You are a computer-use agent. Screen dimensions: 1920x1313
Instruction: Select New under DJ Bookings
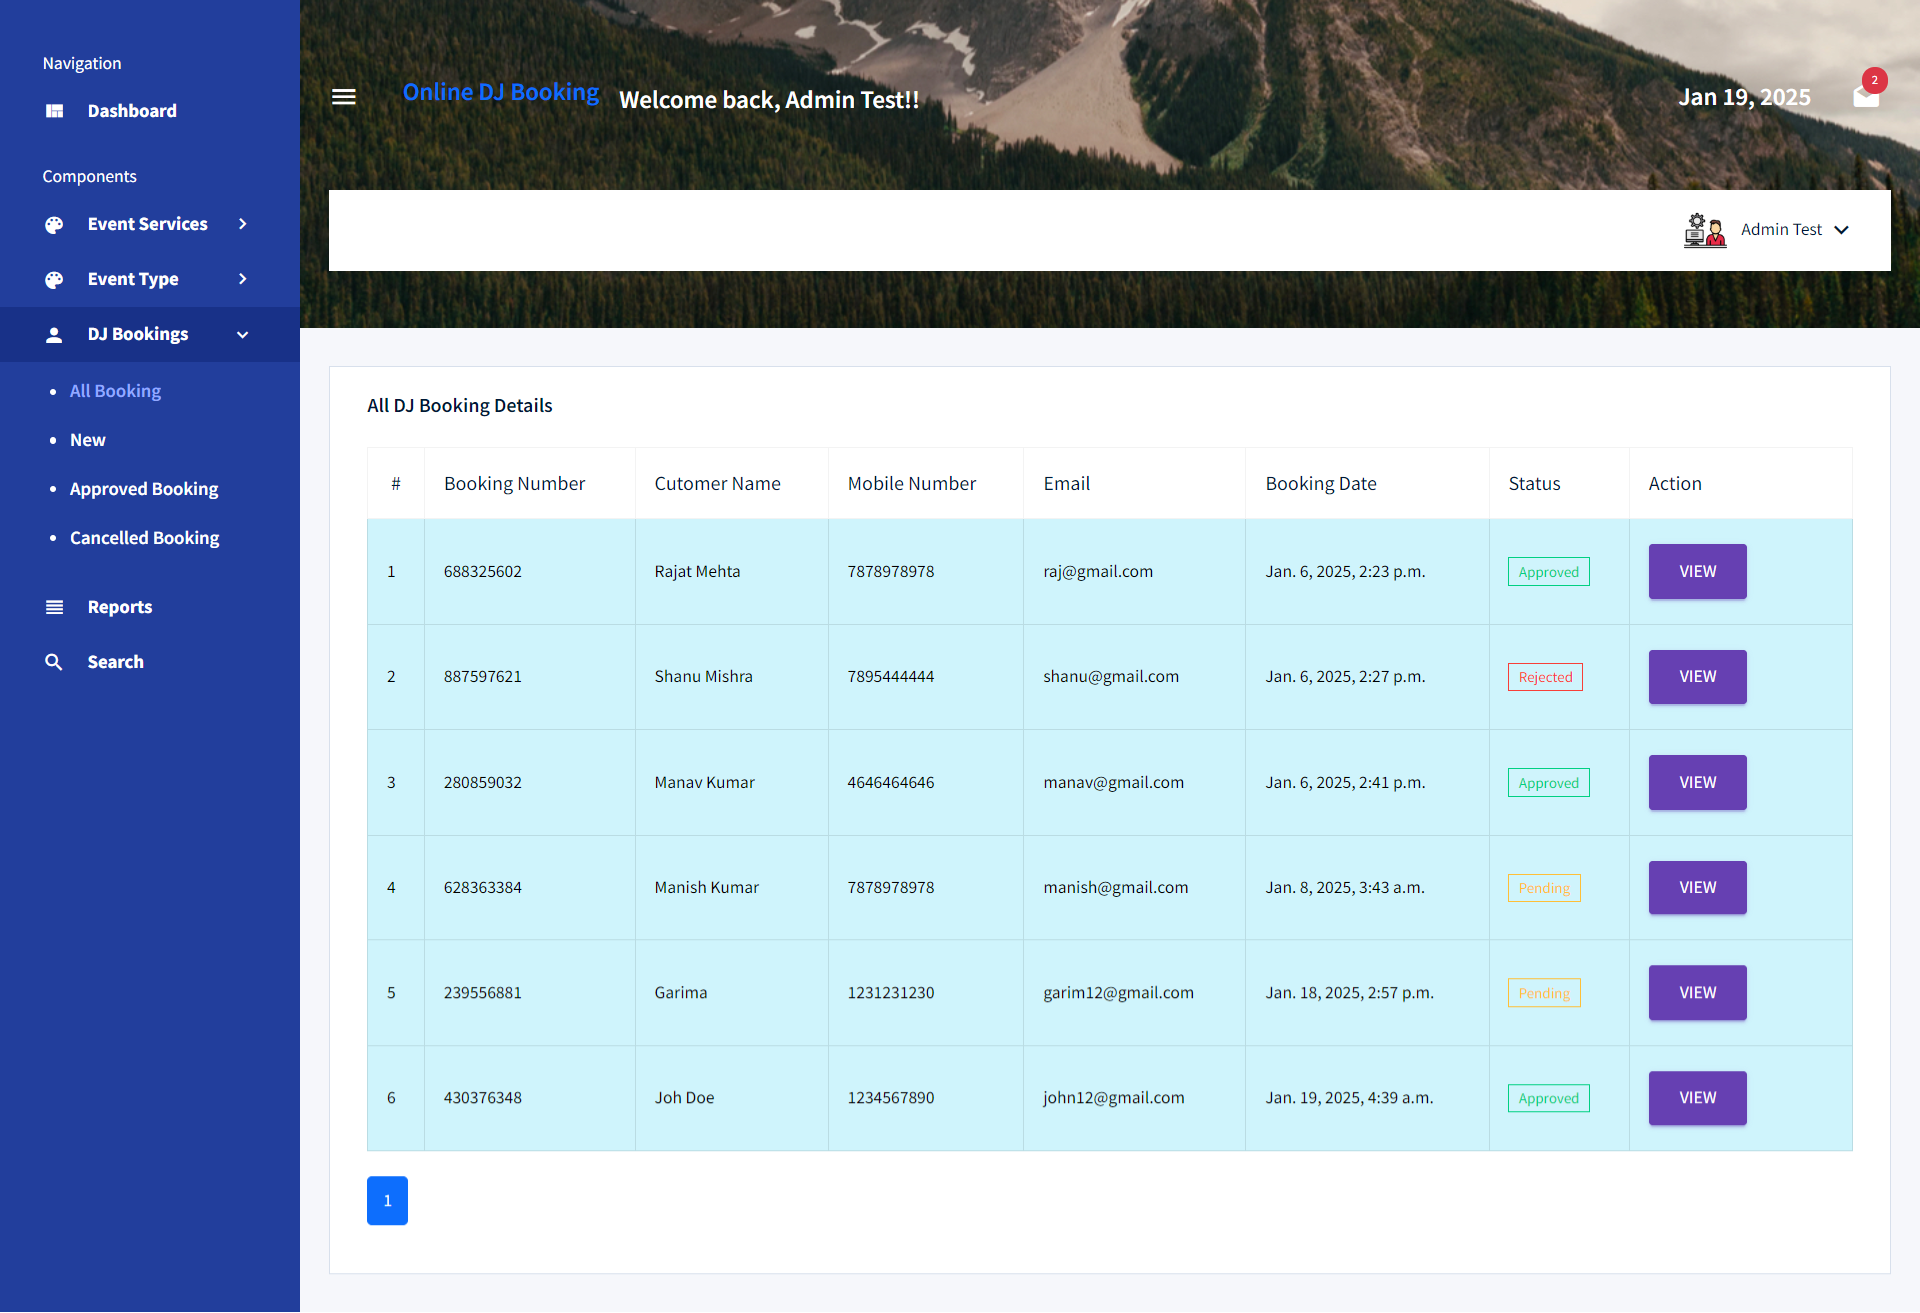pyautogui.click(x=88, y=440)
